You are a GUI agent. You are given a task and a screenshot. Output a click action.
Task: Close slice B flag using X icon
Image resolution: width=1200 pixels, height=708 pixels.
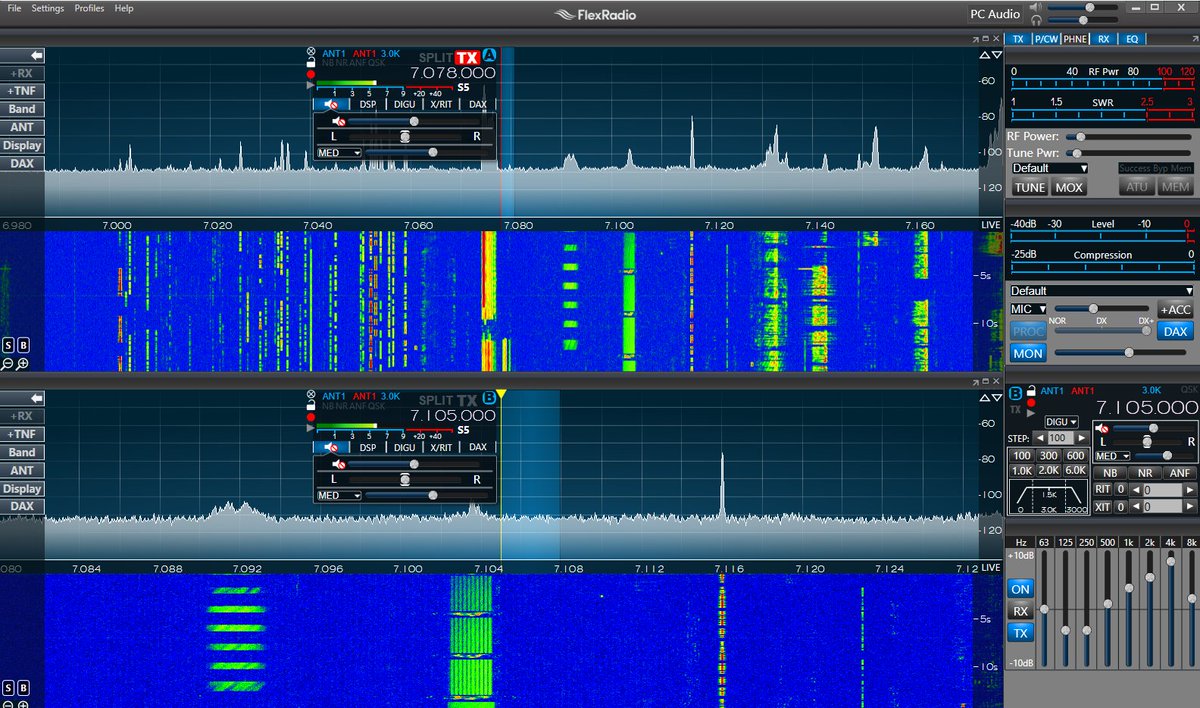[310, 393]
